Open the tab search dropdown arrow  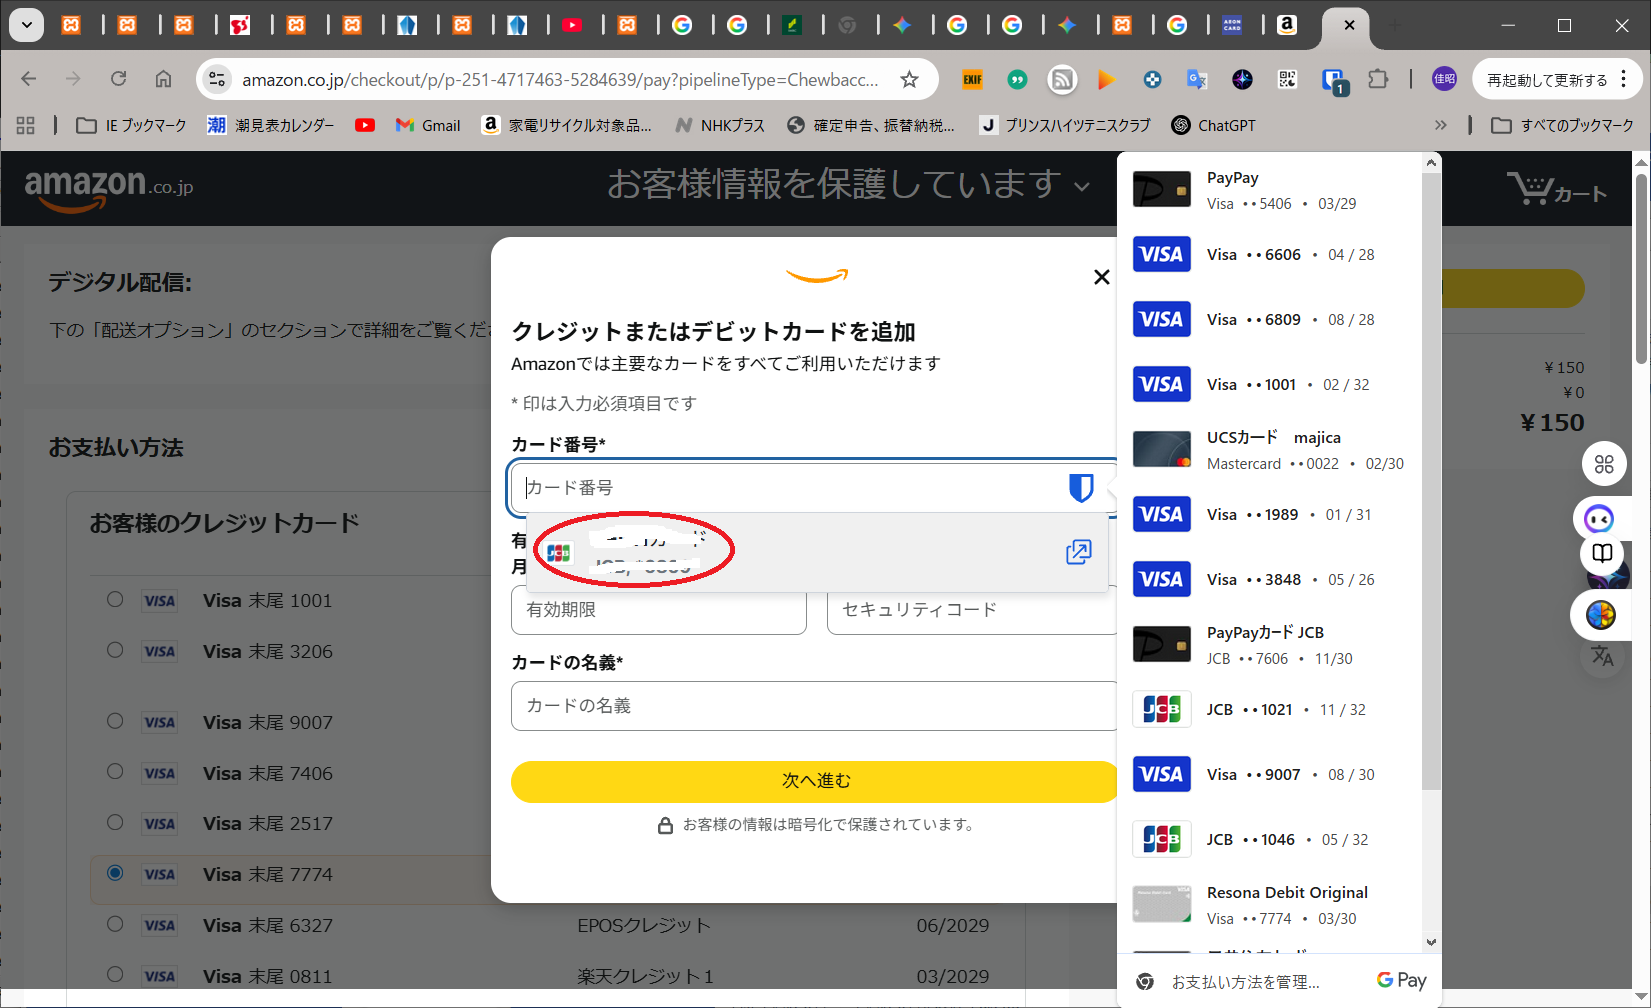point(27,25)
